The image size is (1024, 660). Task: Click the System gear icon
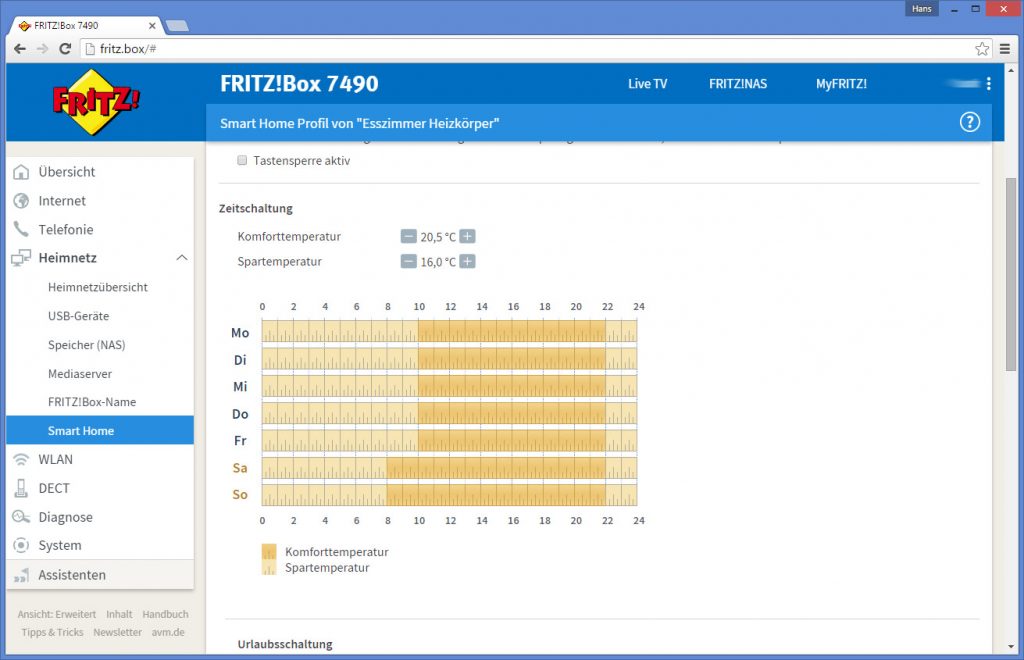click(23, 545)
